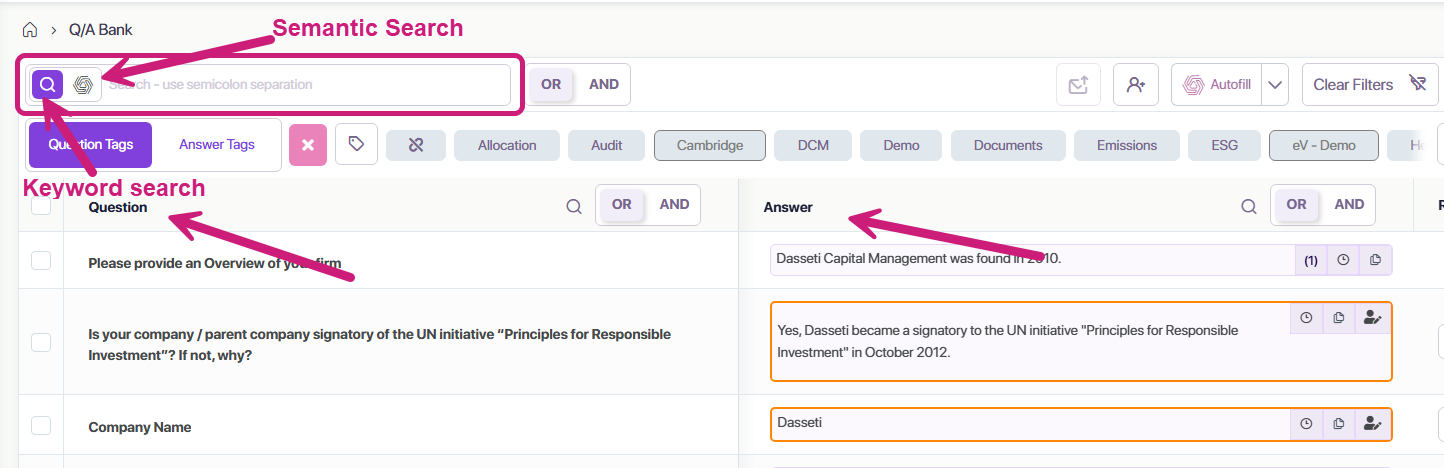Select the Cambridge tag filter
1444x468 pixels.
[x=710, y=145]
